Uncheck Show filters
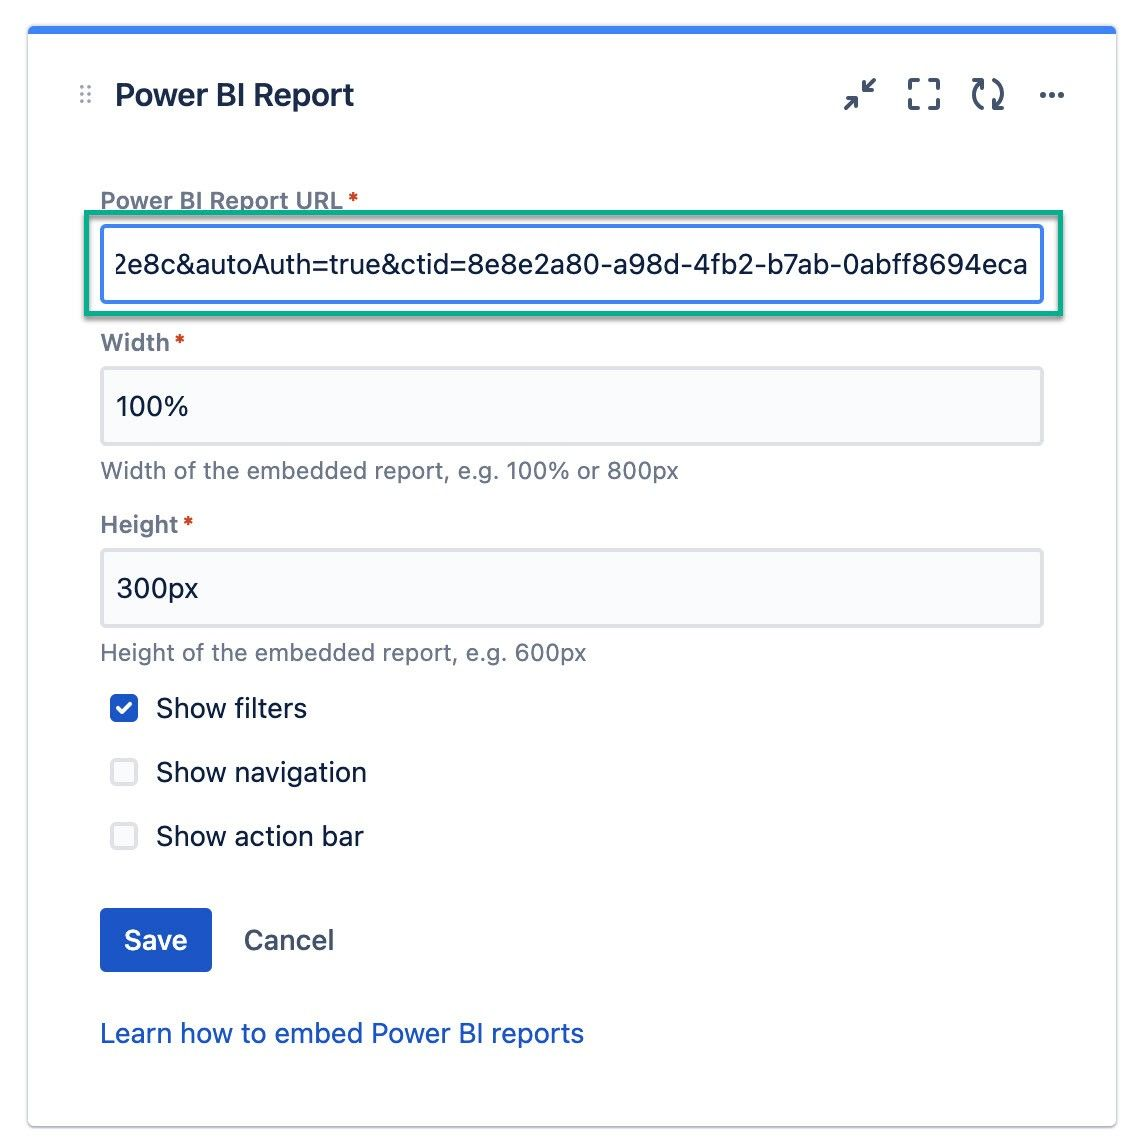The height and width of the screenshot is (1144, 1136). click(x=123, y=708)
